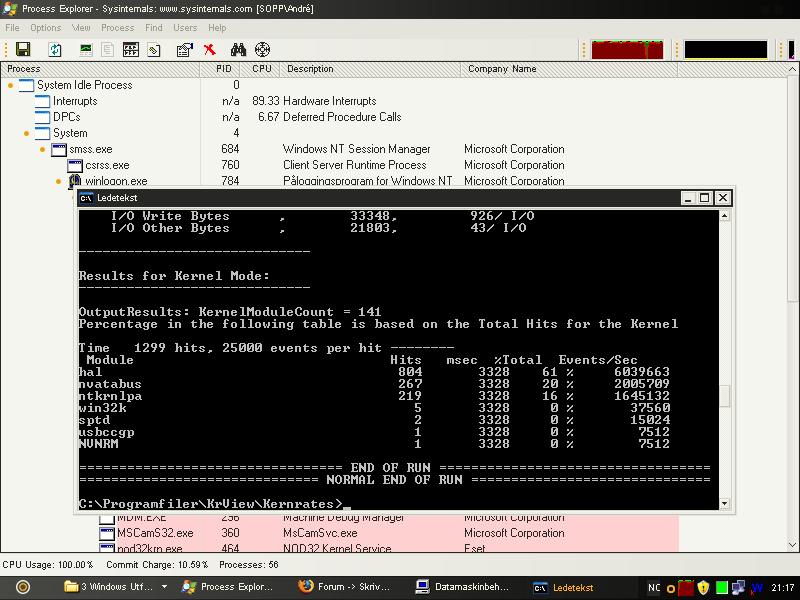
Task: Open the View menu
Action: click(x=81, y=28)
